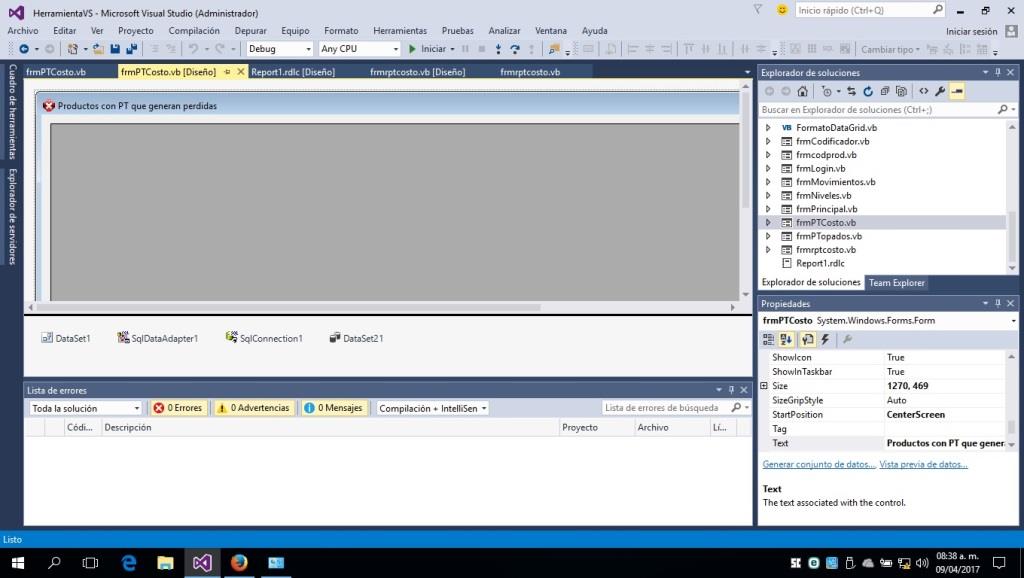
Task: Switch Properties panel to Alphabetical view
Action: (786, 339)
